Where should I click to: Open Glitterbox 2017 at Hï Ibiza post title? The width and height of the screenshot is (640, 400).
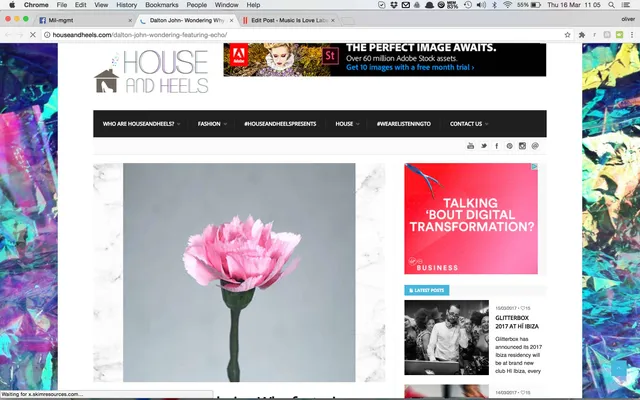(x=517, y=322)
